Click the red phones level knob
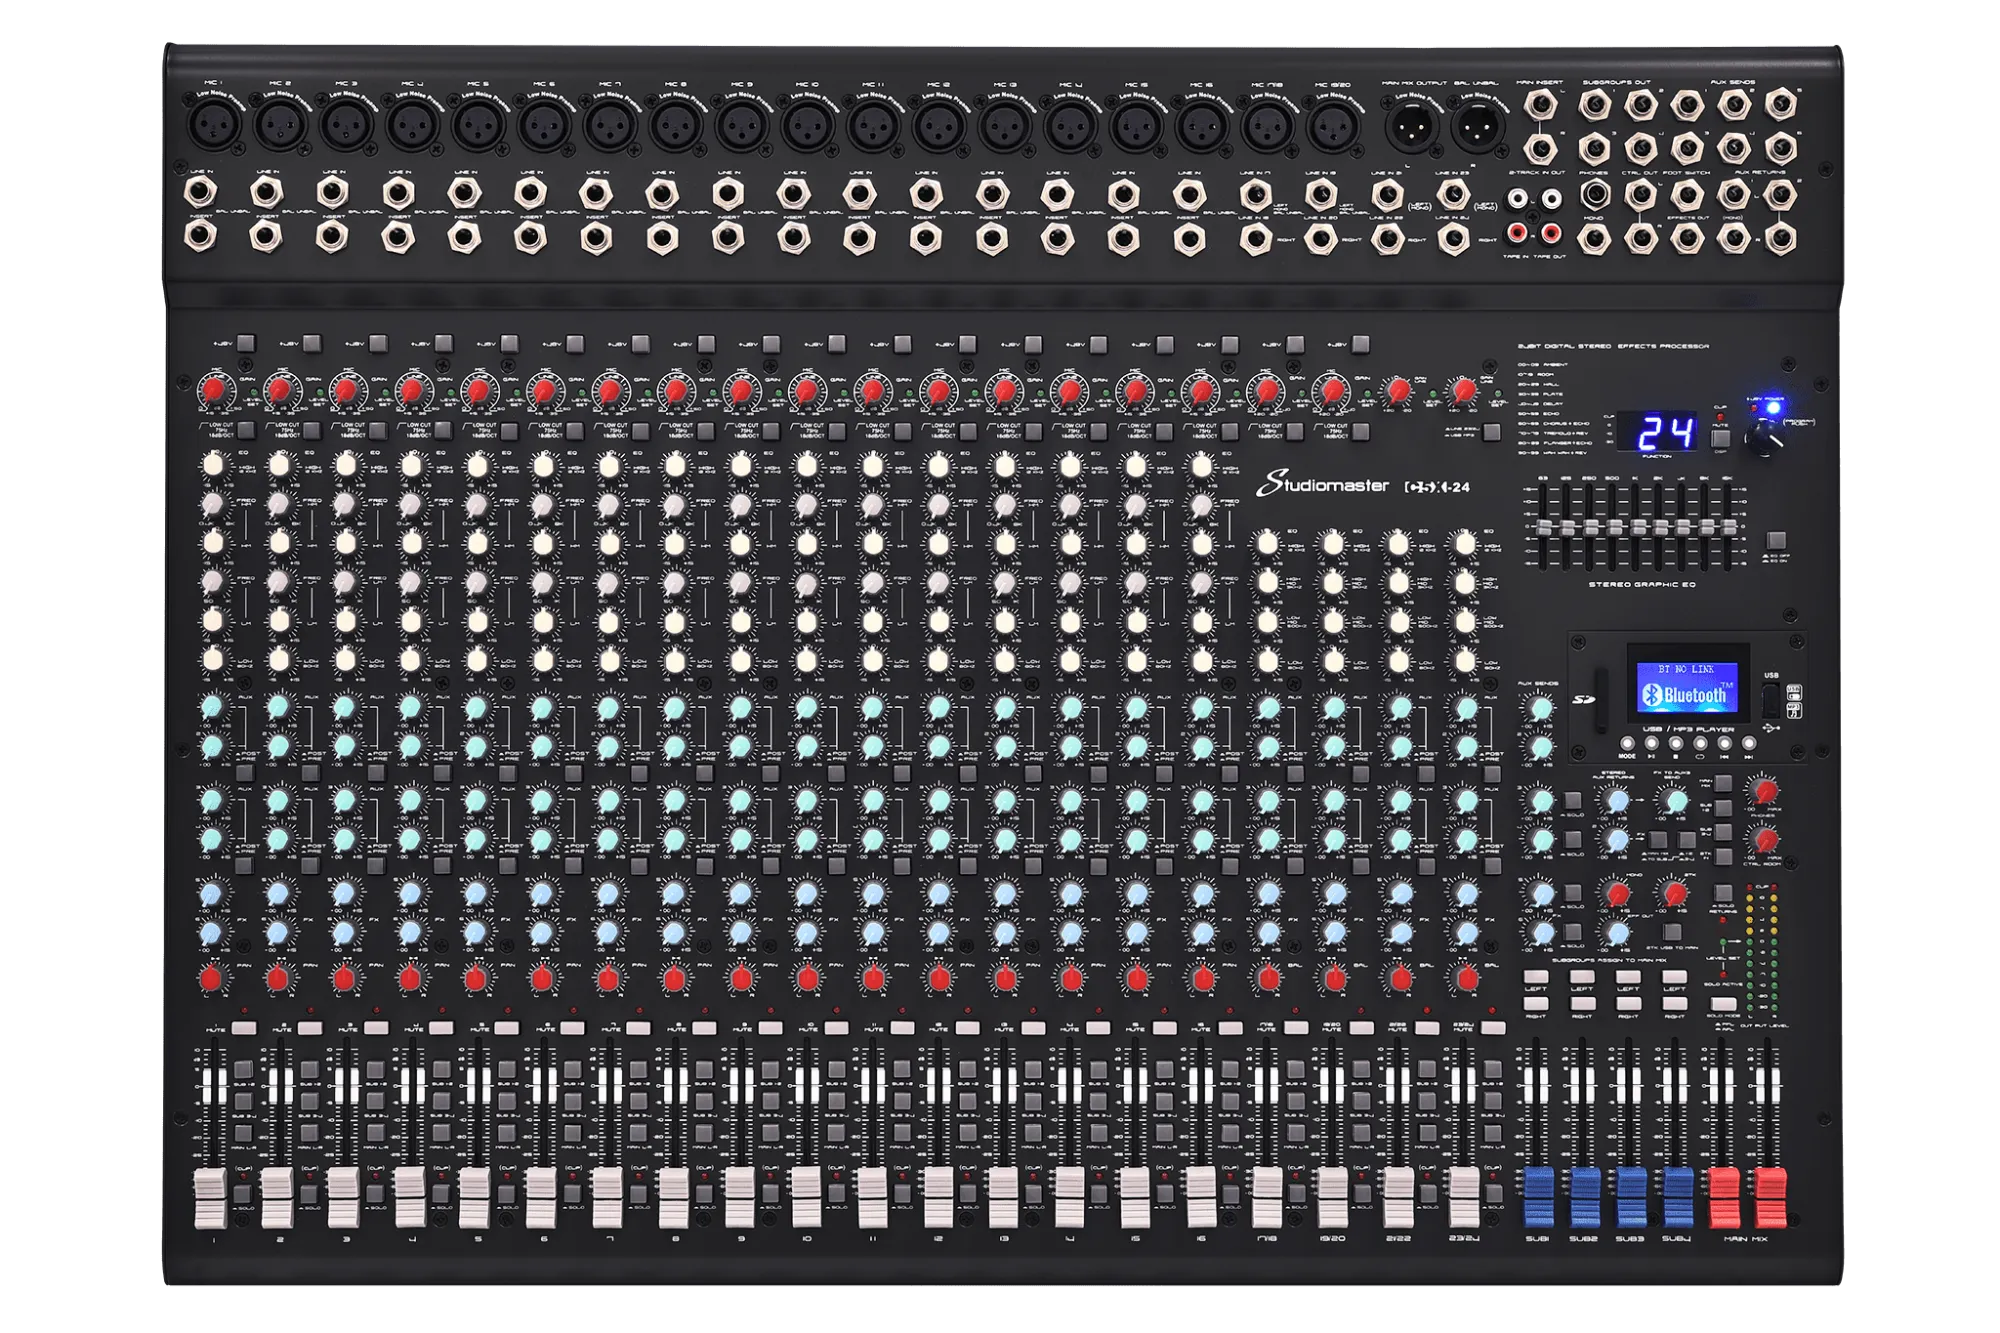Image resolution: width=2000 pixels, height=1333 pixels. tap(1765, 792)
